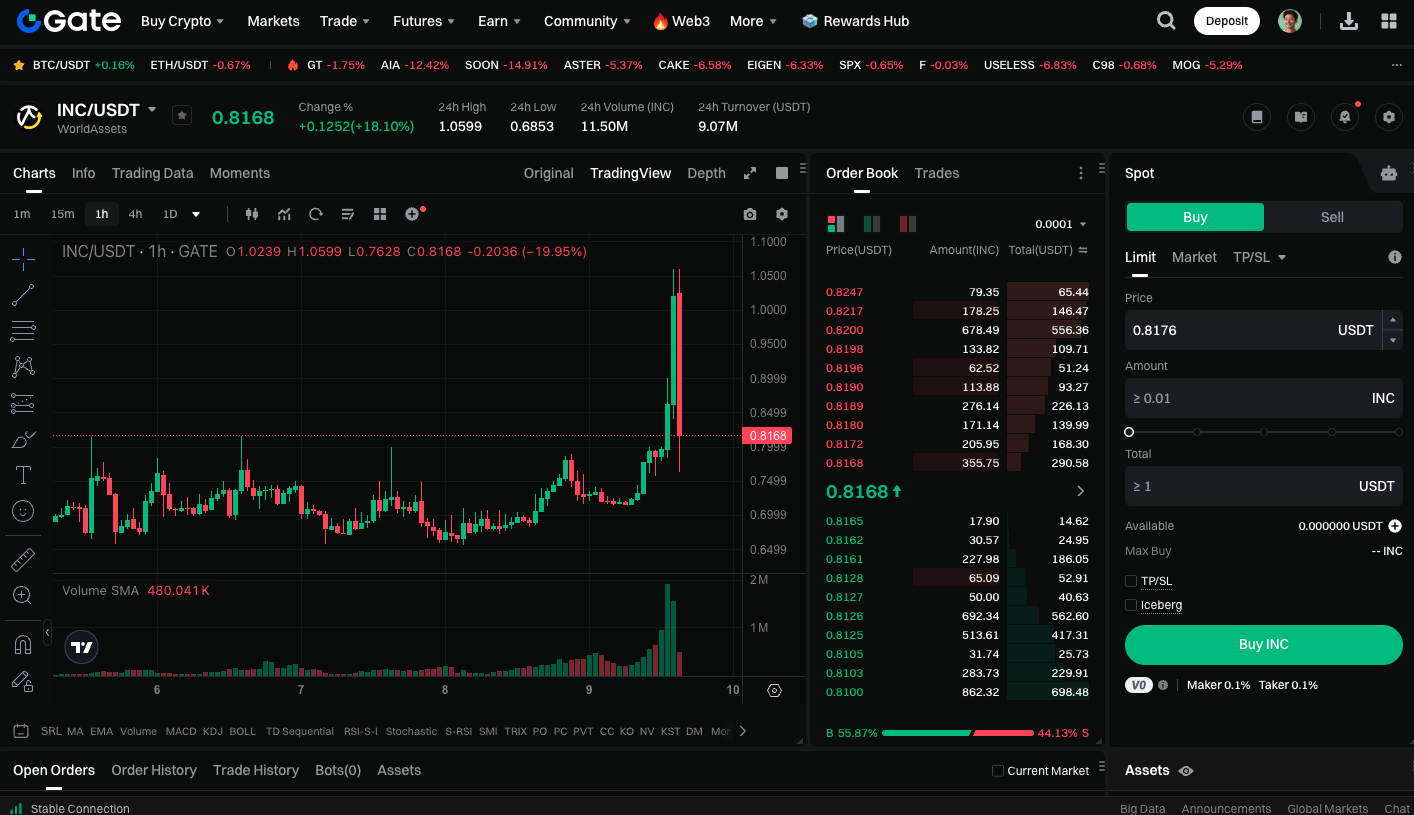Switch to the Info tab

pyautogui.click(x=84, y=173)
